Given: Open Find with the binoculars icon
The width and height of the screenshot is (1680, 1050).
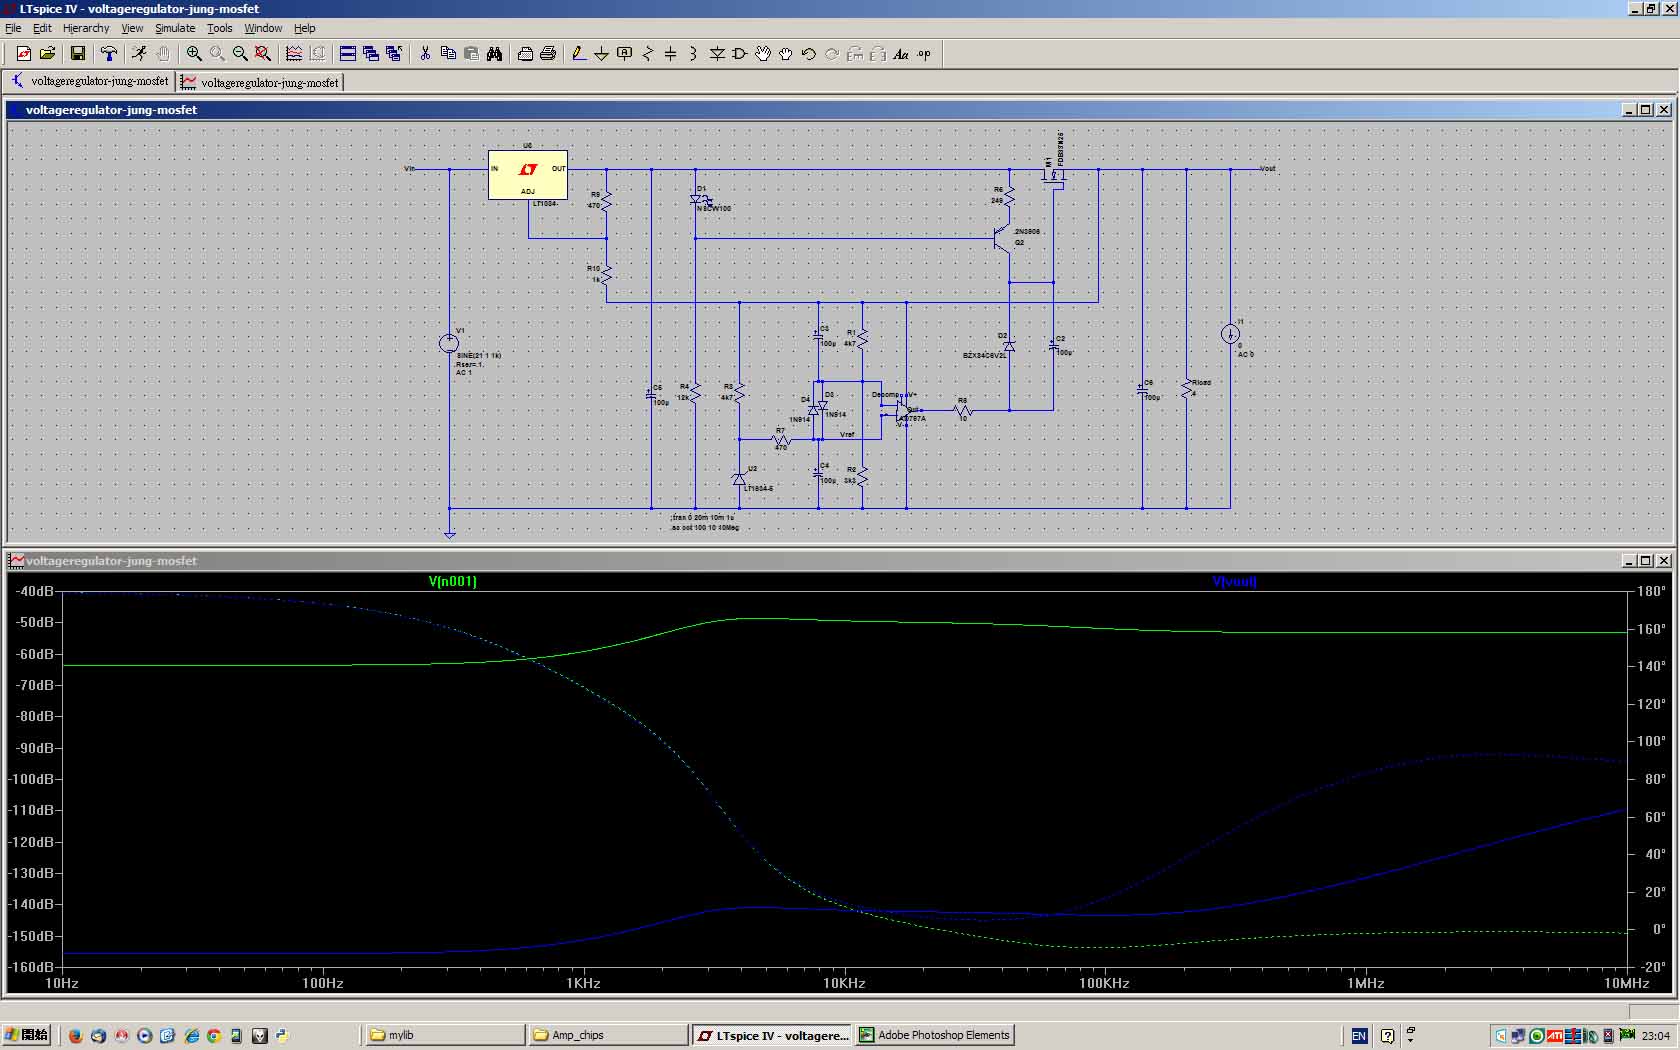Looking at the screenshot, I should [494, 54].
